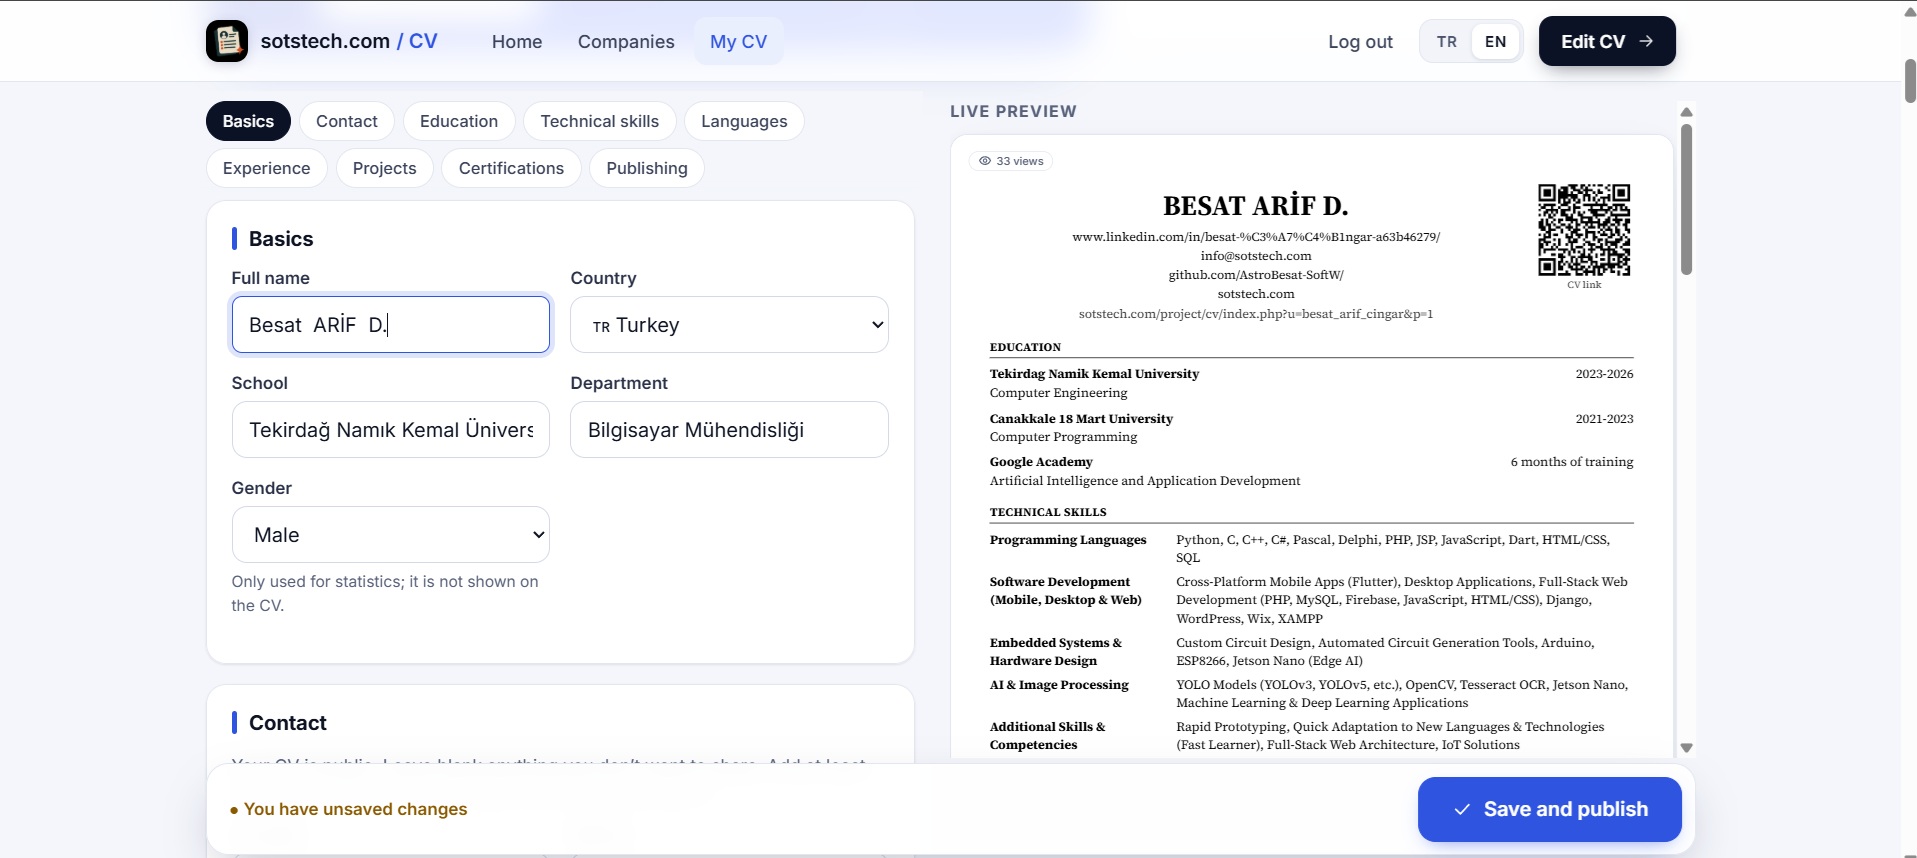Click the info@sotstech.com email in preview

click(x=1256, y=256)
